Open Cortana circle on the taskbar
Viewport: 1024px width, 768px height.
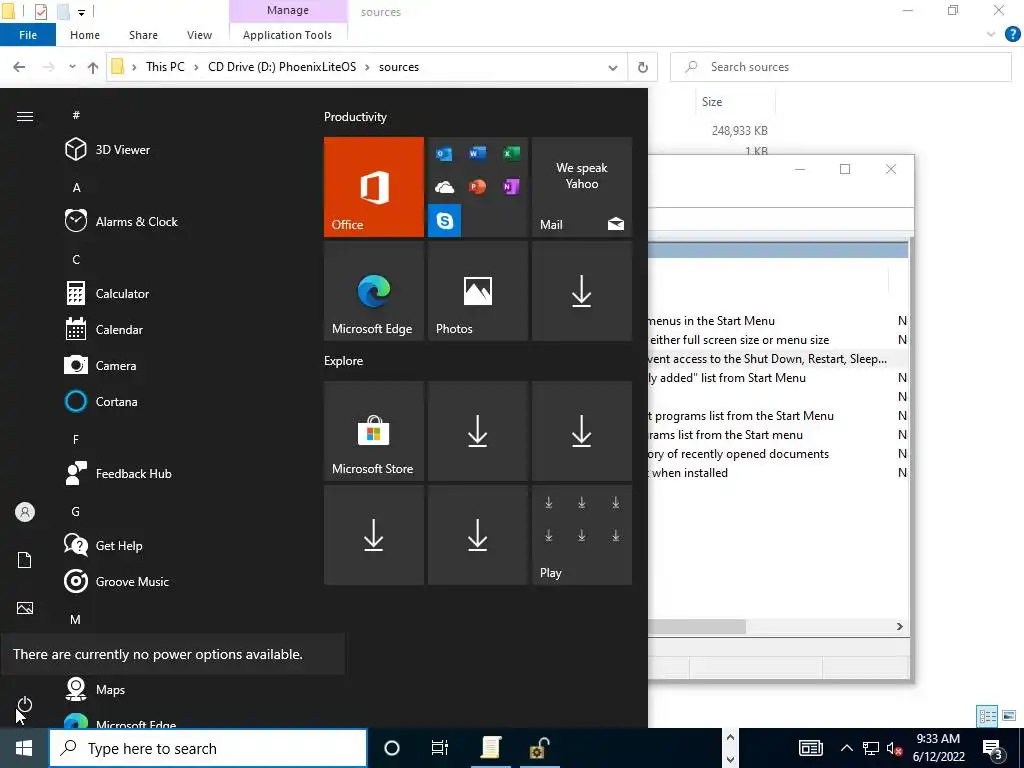point(392,748)
